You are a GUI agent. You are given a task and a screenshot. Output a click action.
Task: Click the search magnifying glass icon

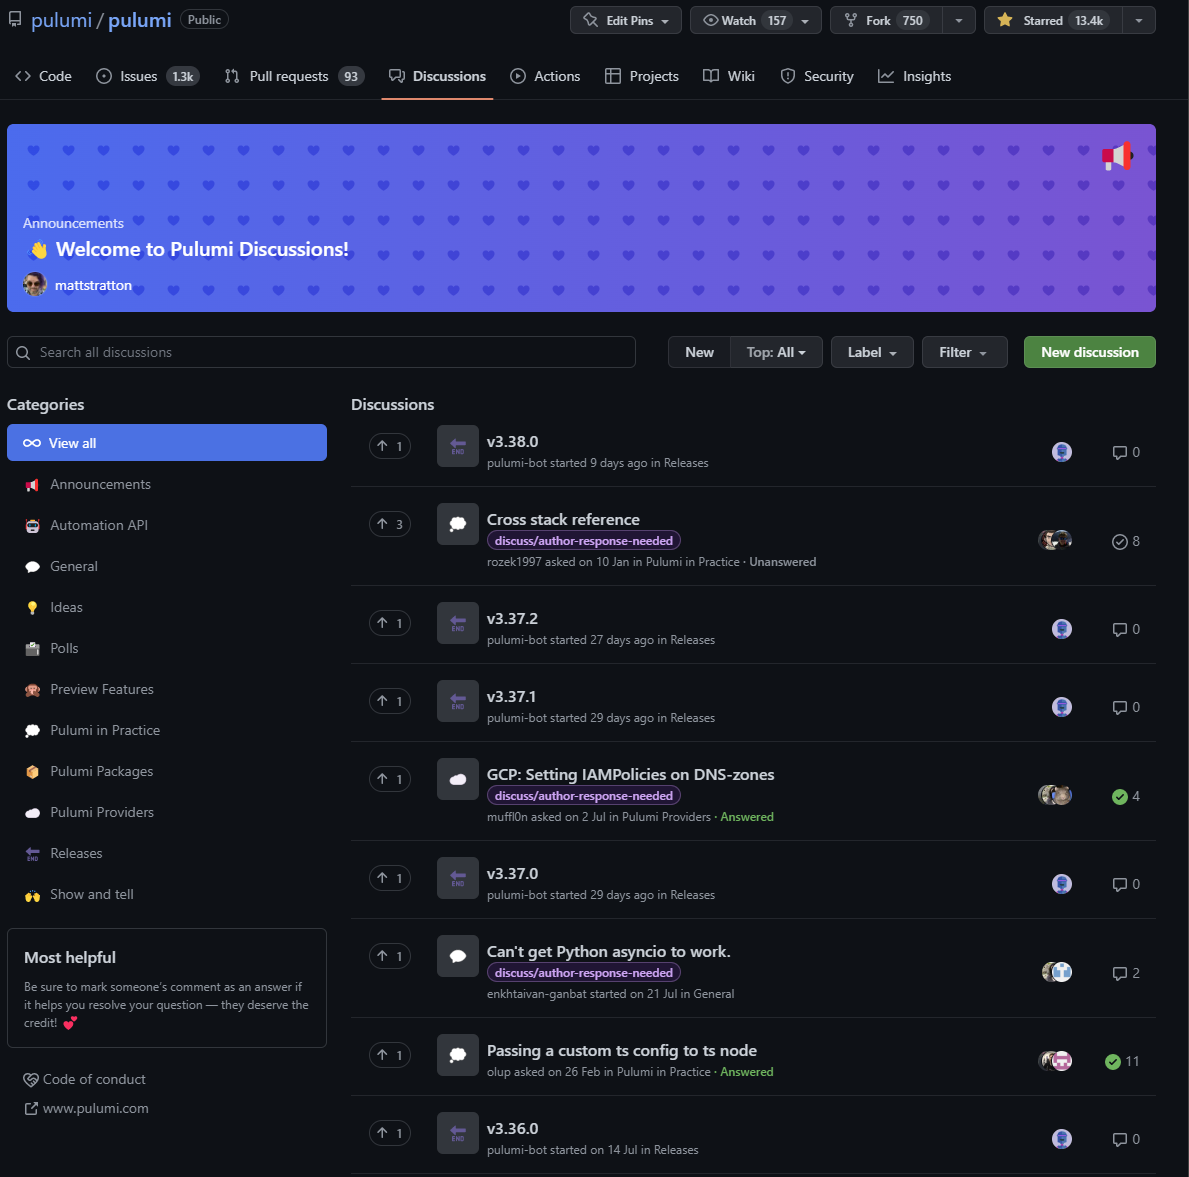(x=23, y=352)
